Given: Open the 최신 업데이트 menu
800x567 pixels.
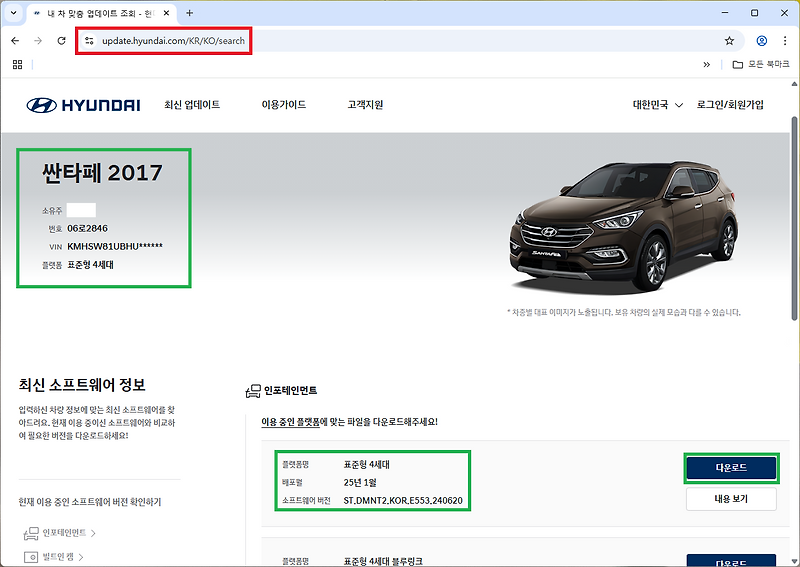Looking at the screenshot, I should point(192,105).
